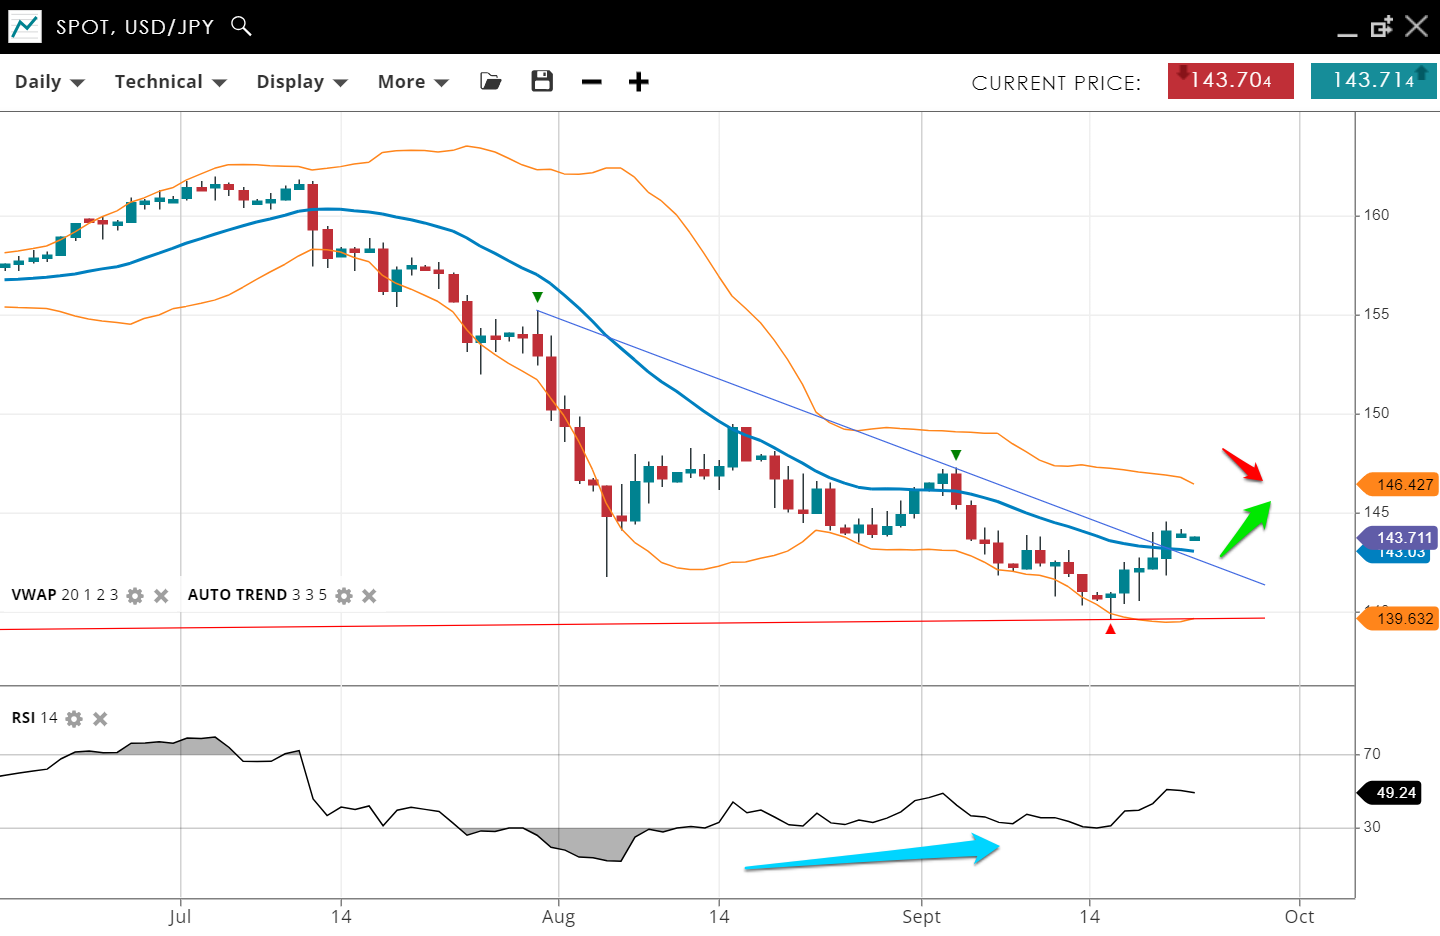Open RSI indicator settings gear
1440x936 pixels.
[x=74, y=719]
